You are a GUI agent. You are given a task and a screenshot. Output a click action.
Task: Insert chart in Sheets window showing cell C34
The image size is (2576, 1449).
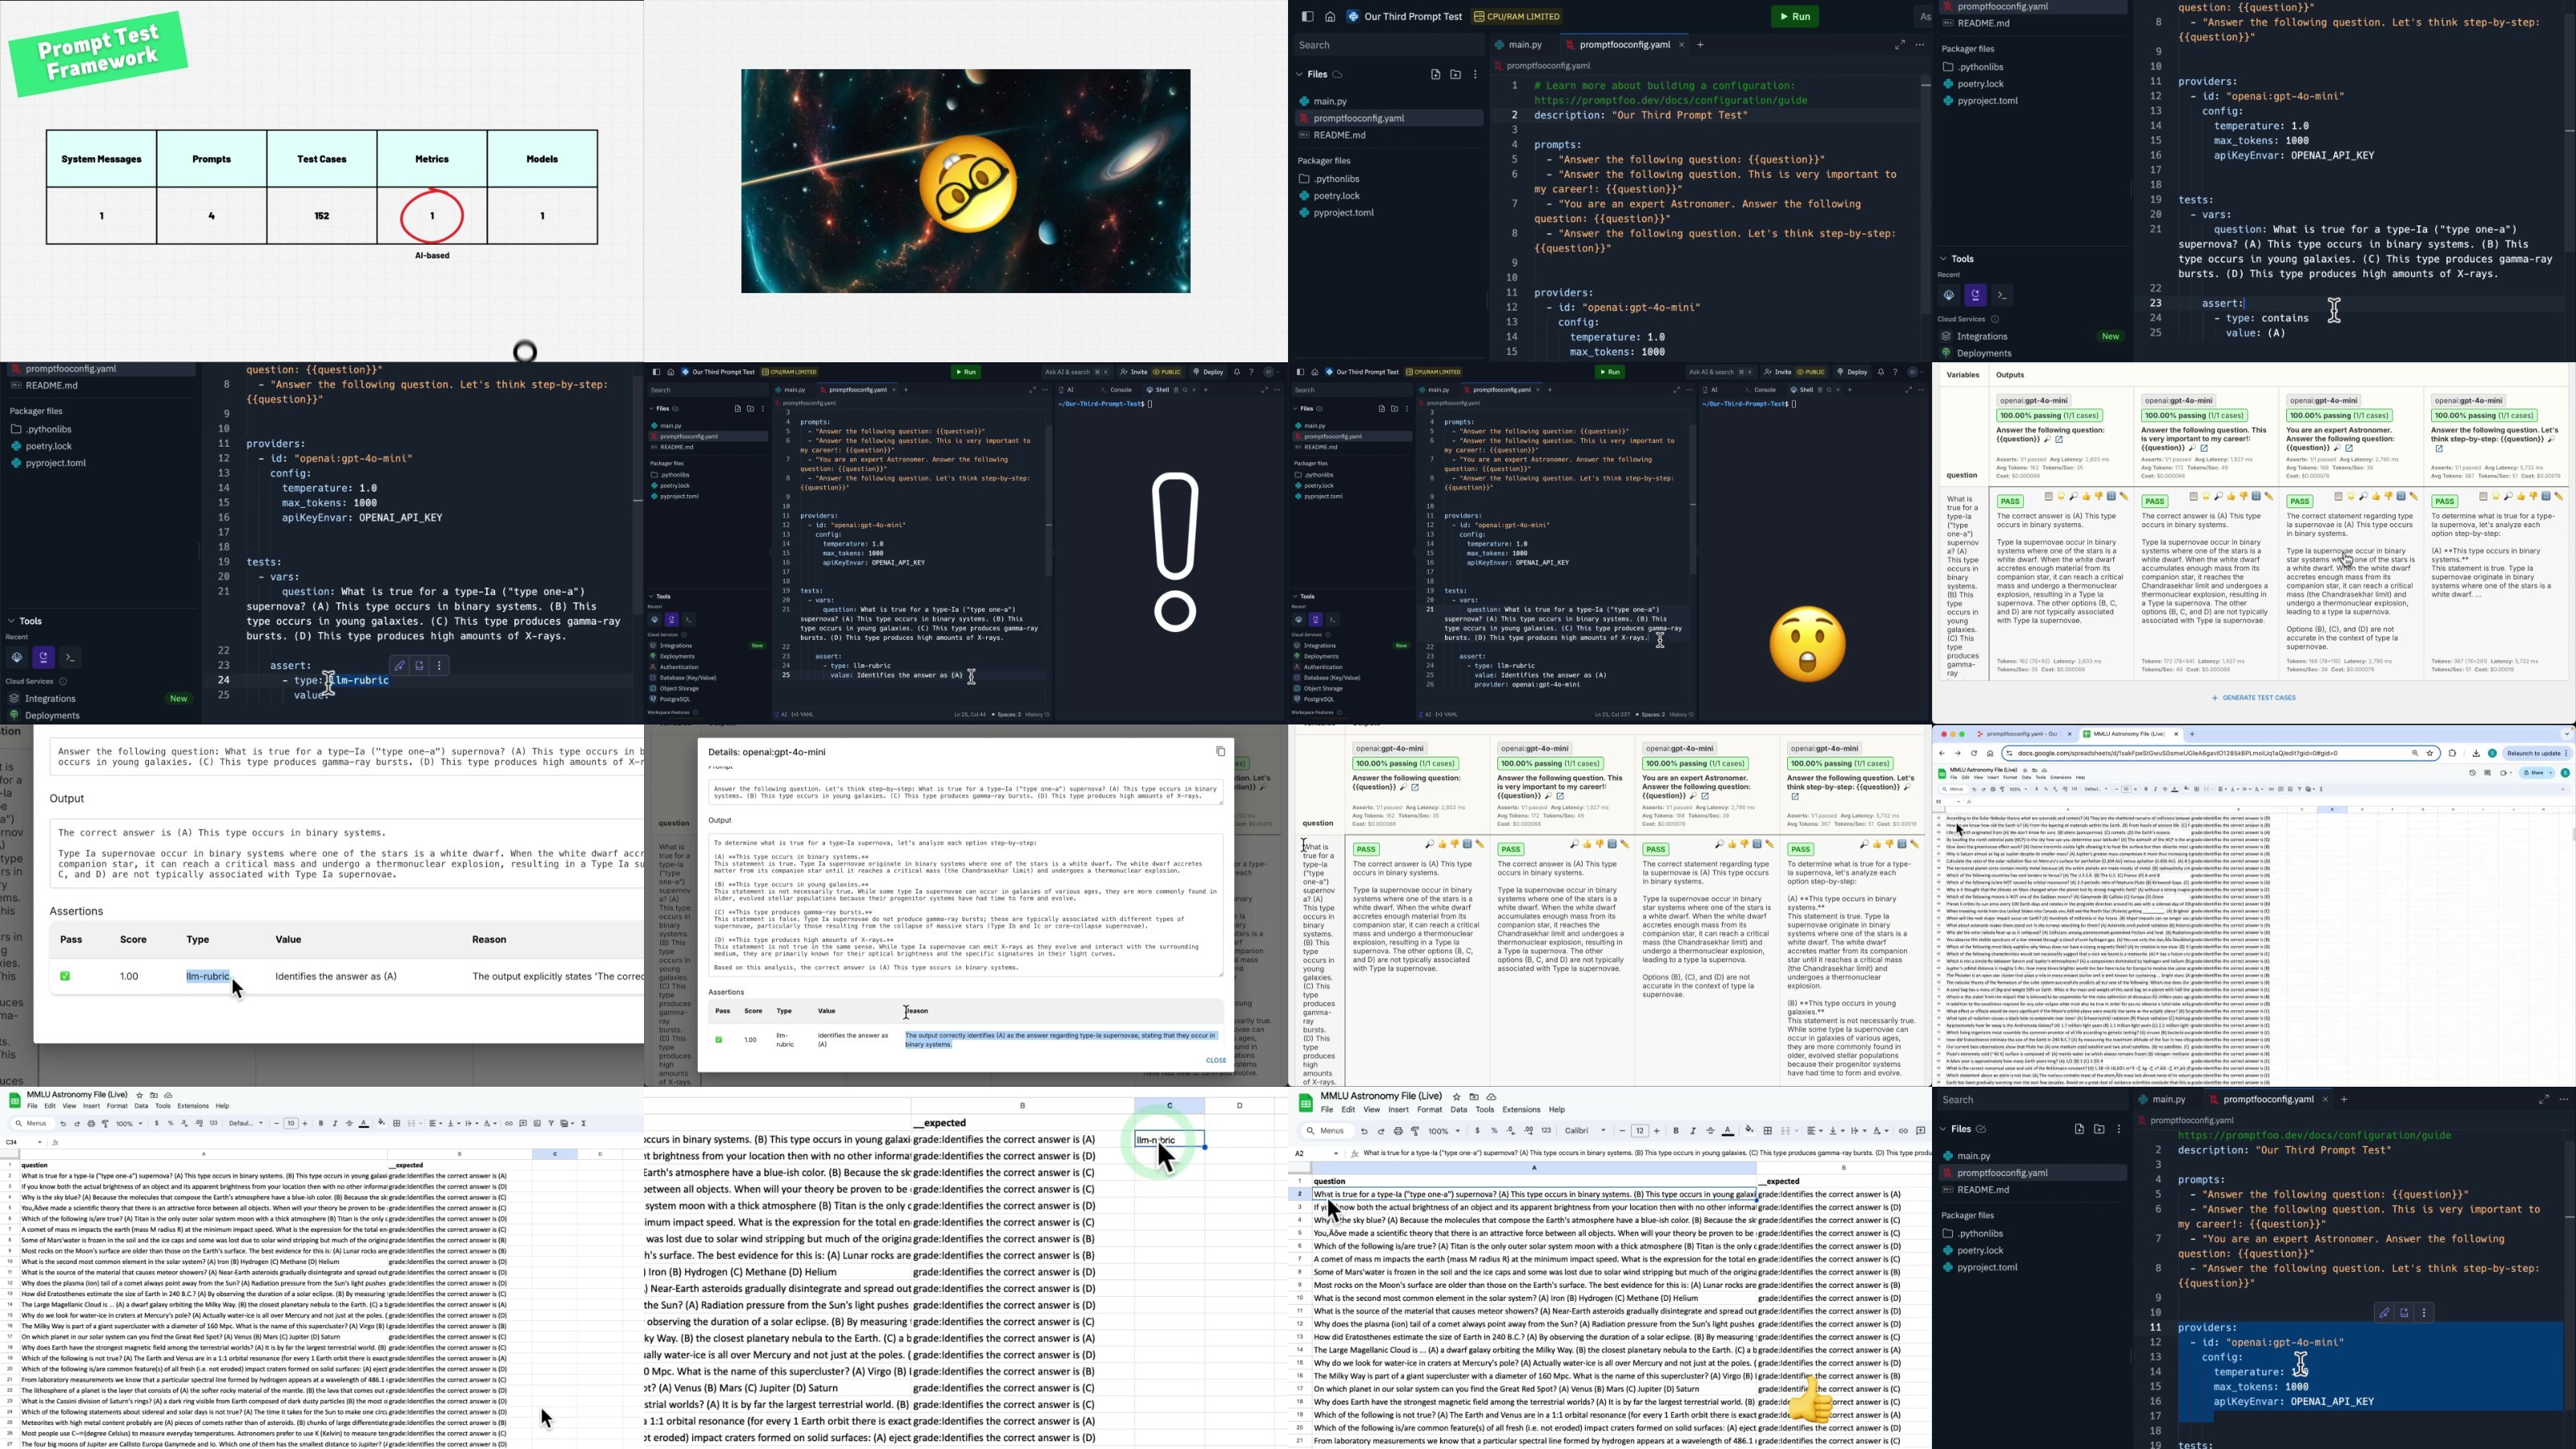tap(537, 1124)
